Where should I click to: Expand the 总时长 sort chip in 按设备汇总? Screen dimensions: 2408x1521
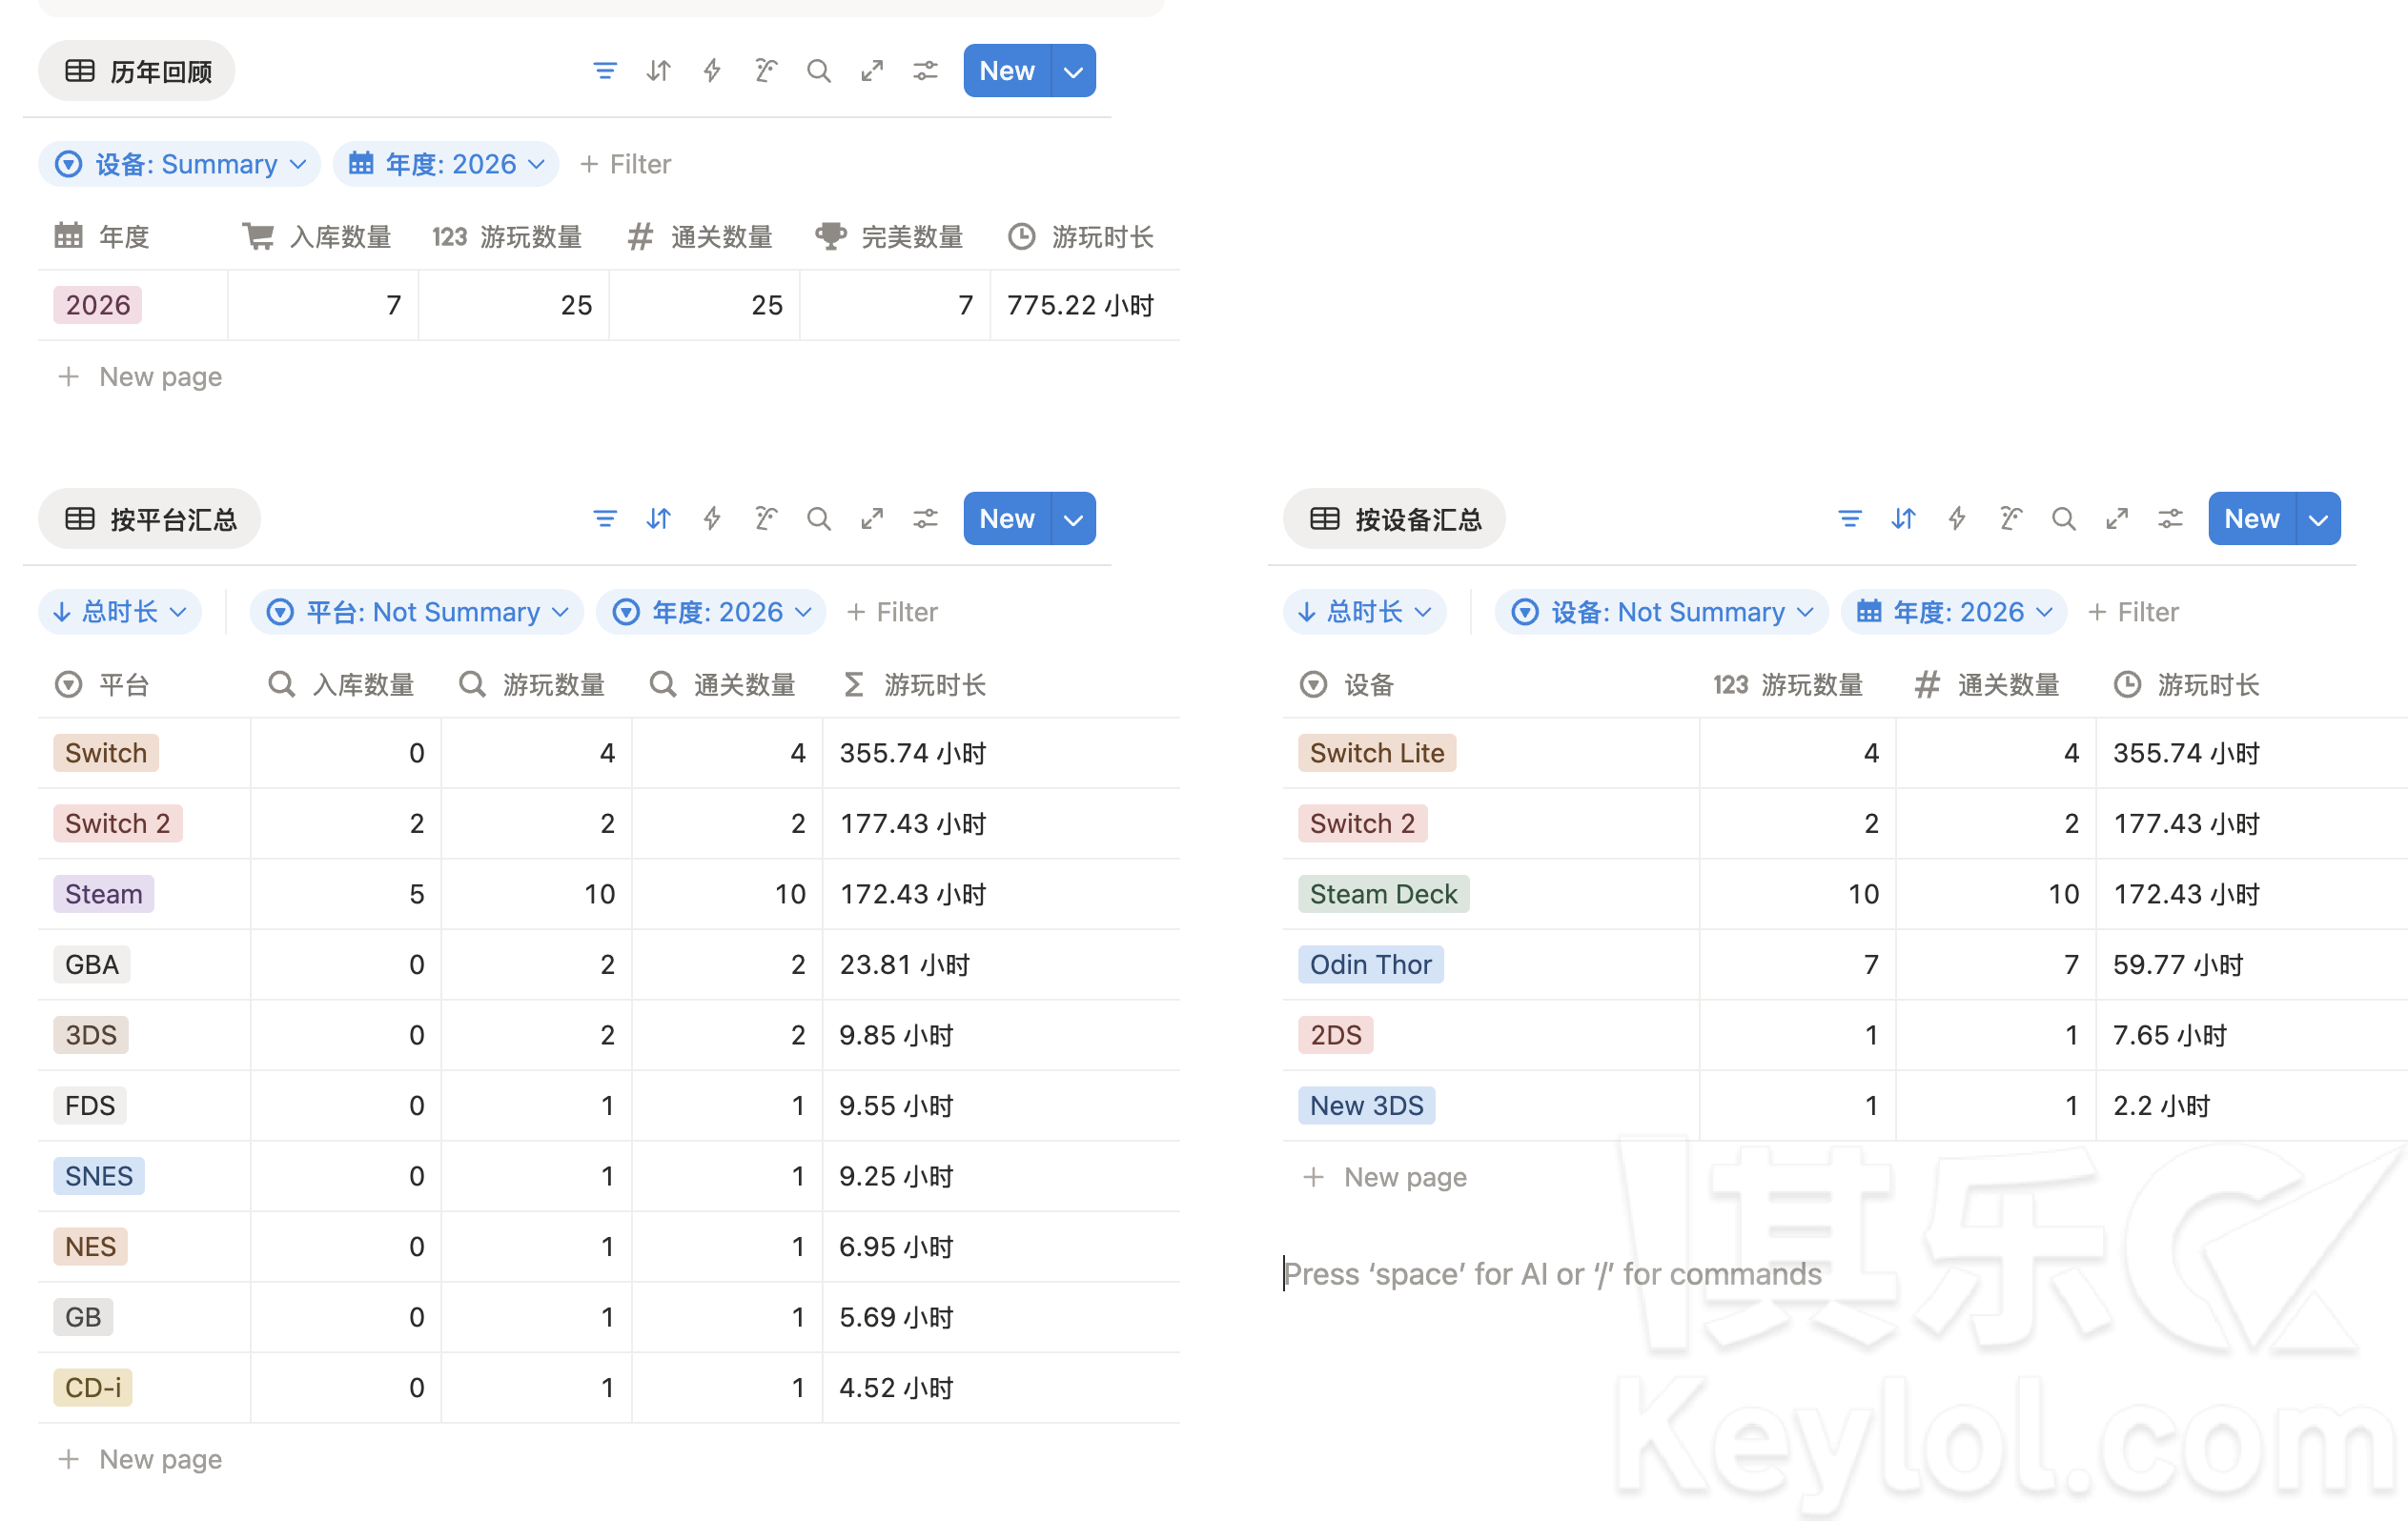(x=1364, y=612)
